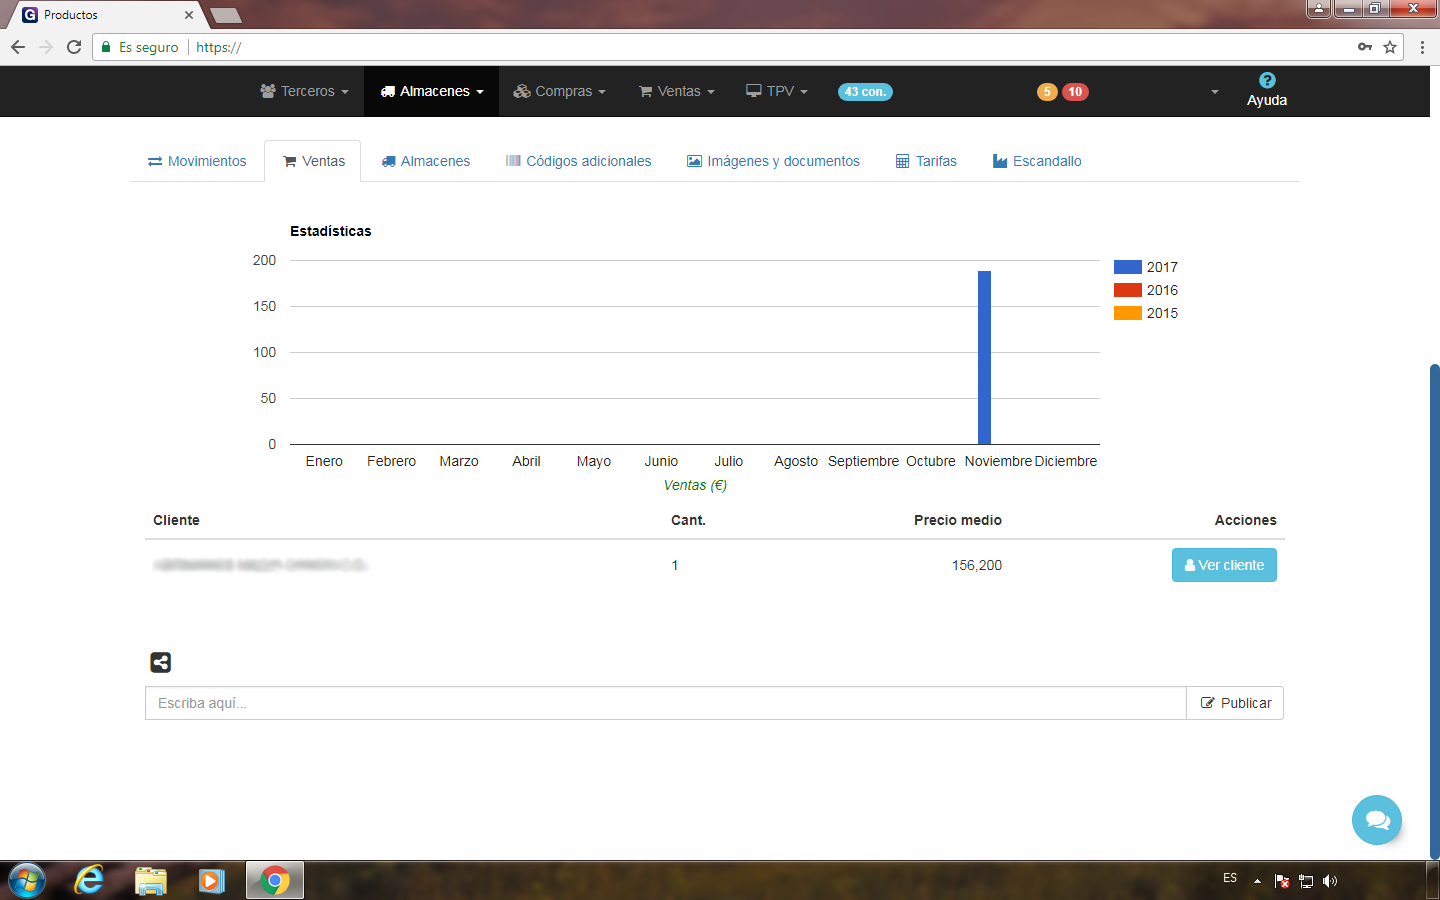Expand the Compras dropdown menu

[x=560, y=91]
